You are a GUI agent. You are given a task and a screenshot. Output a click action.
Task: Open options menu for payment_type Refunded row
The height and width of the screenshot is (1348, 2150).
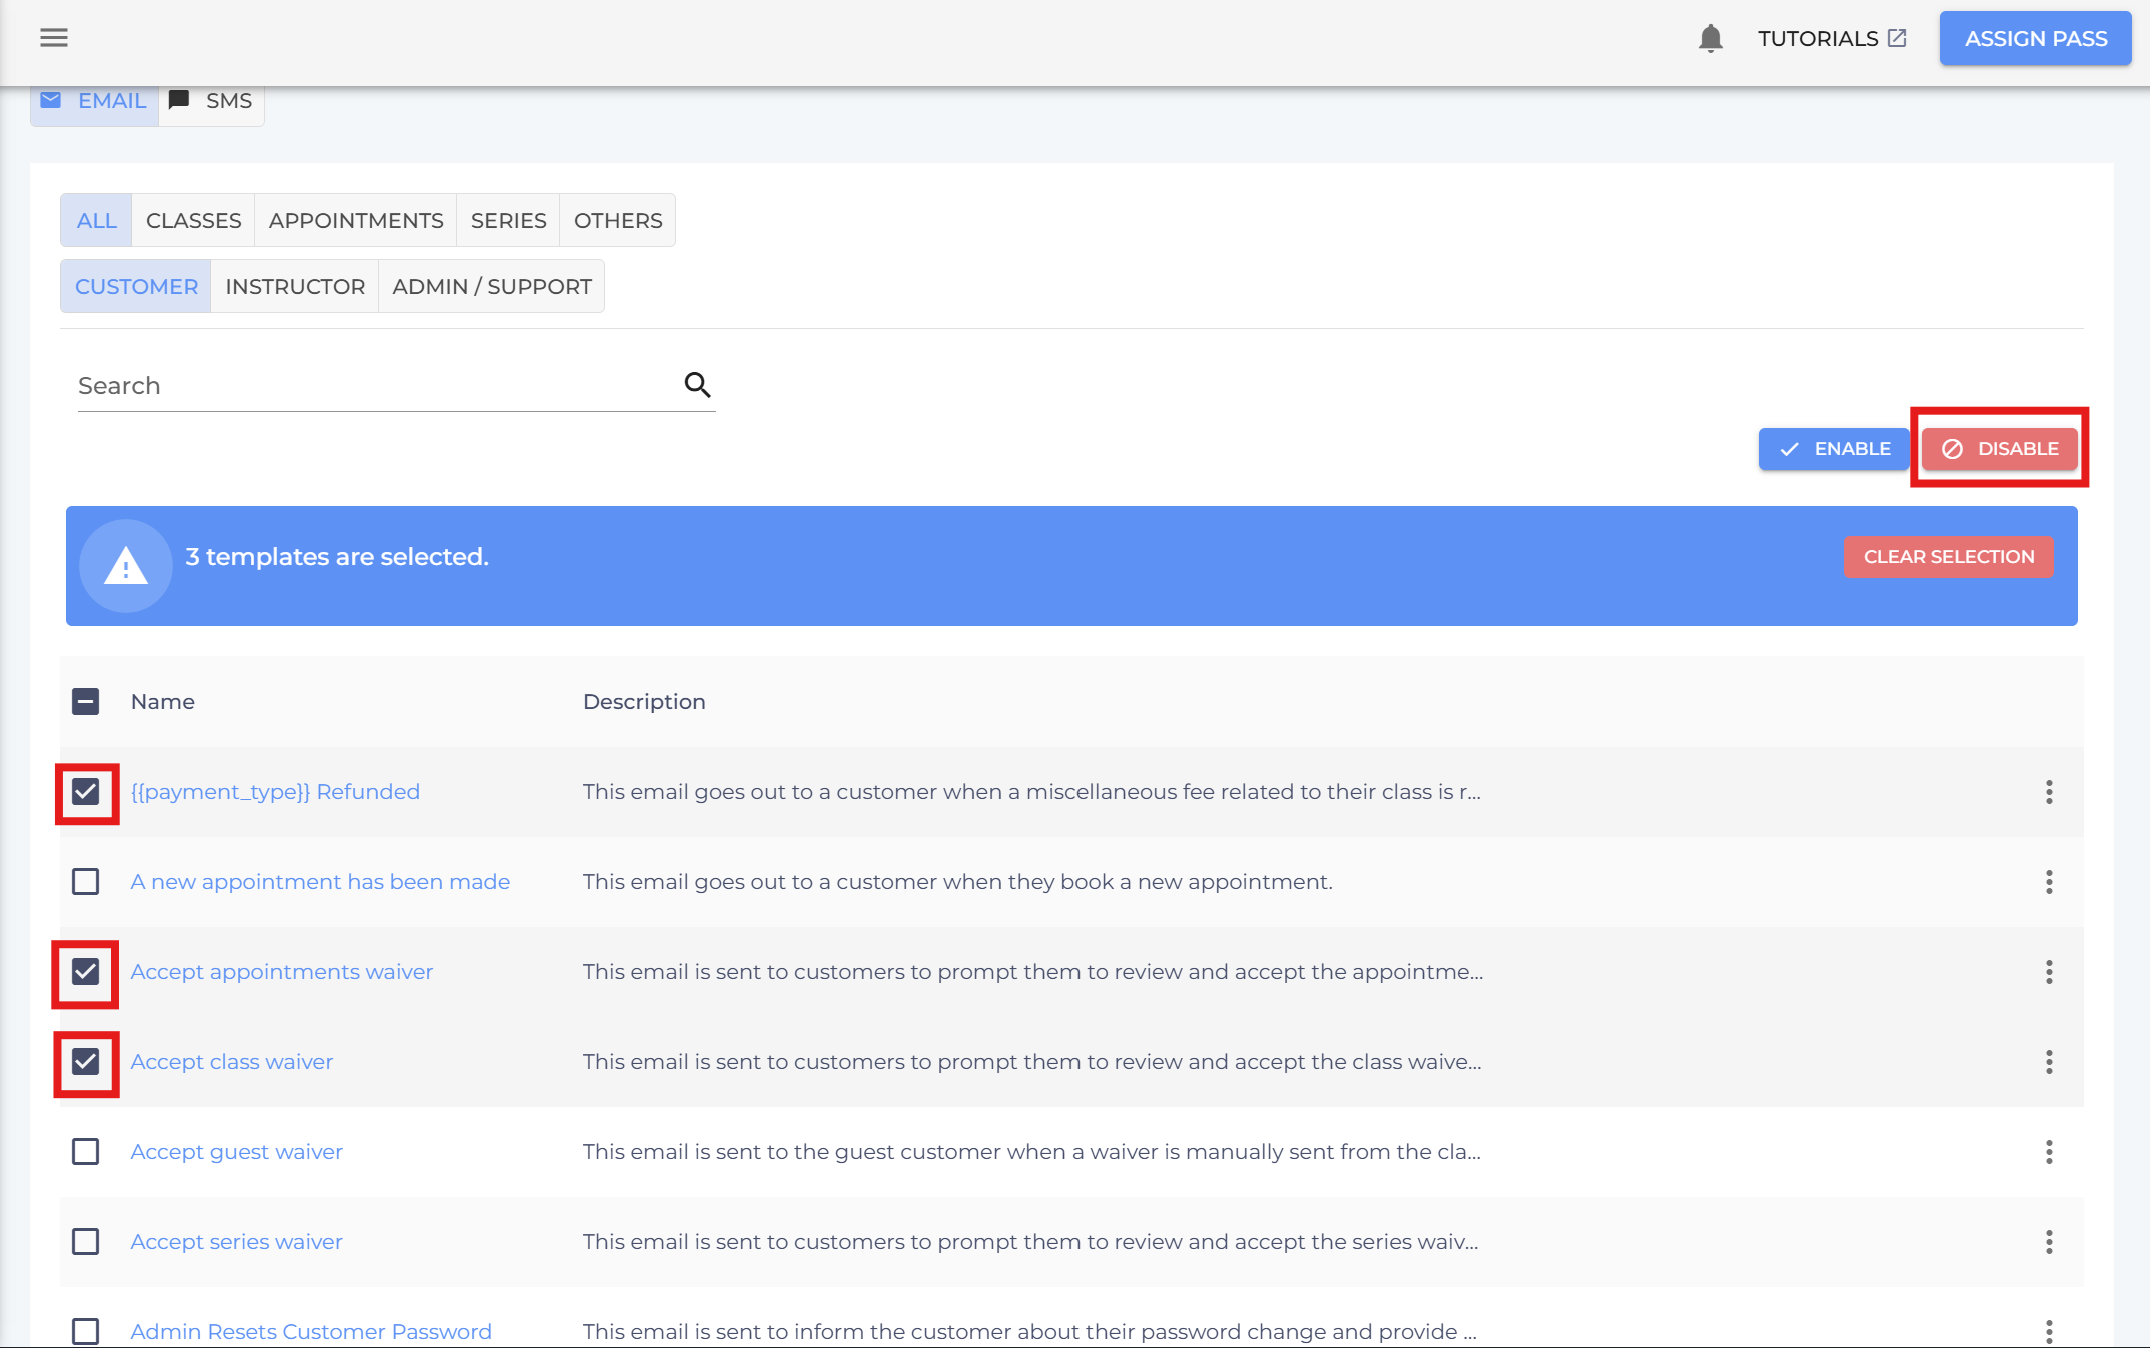point(2049,792)
